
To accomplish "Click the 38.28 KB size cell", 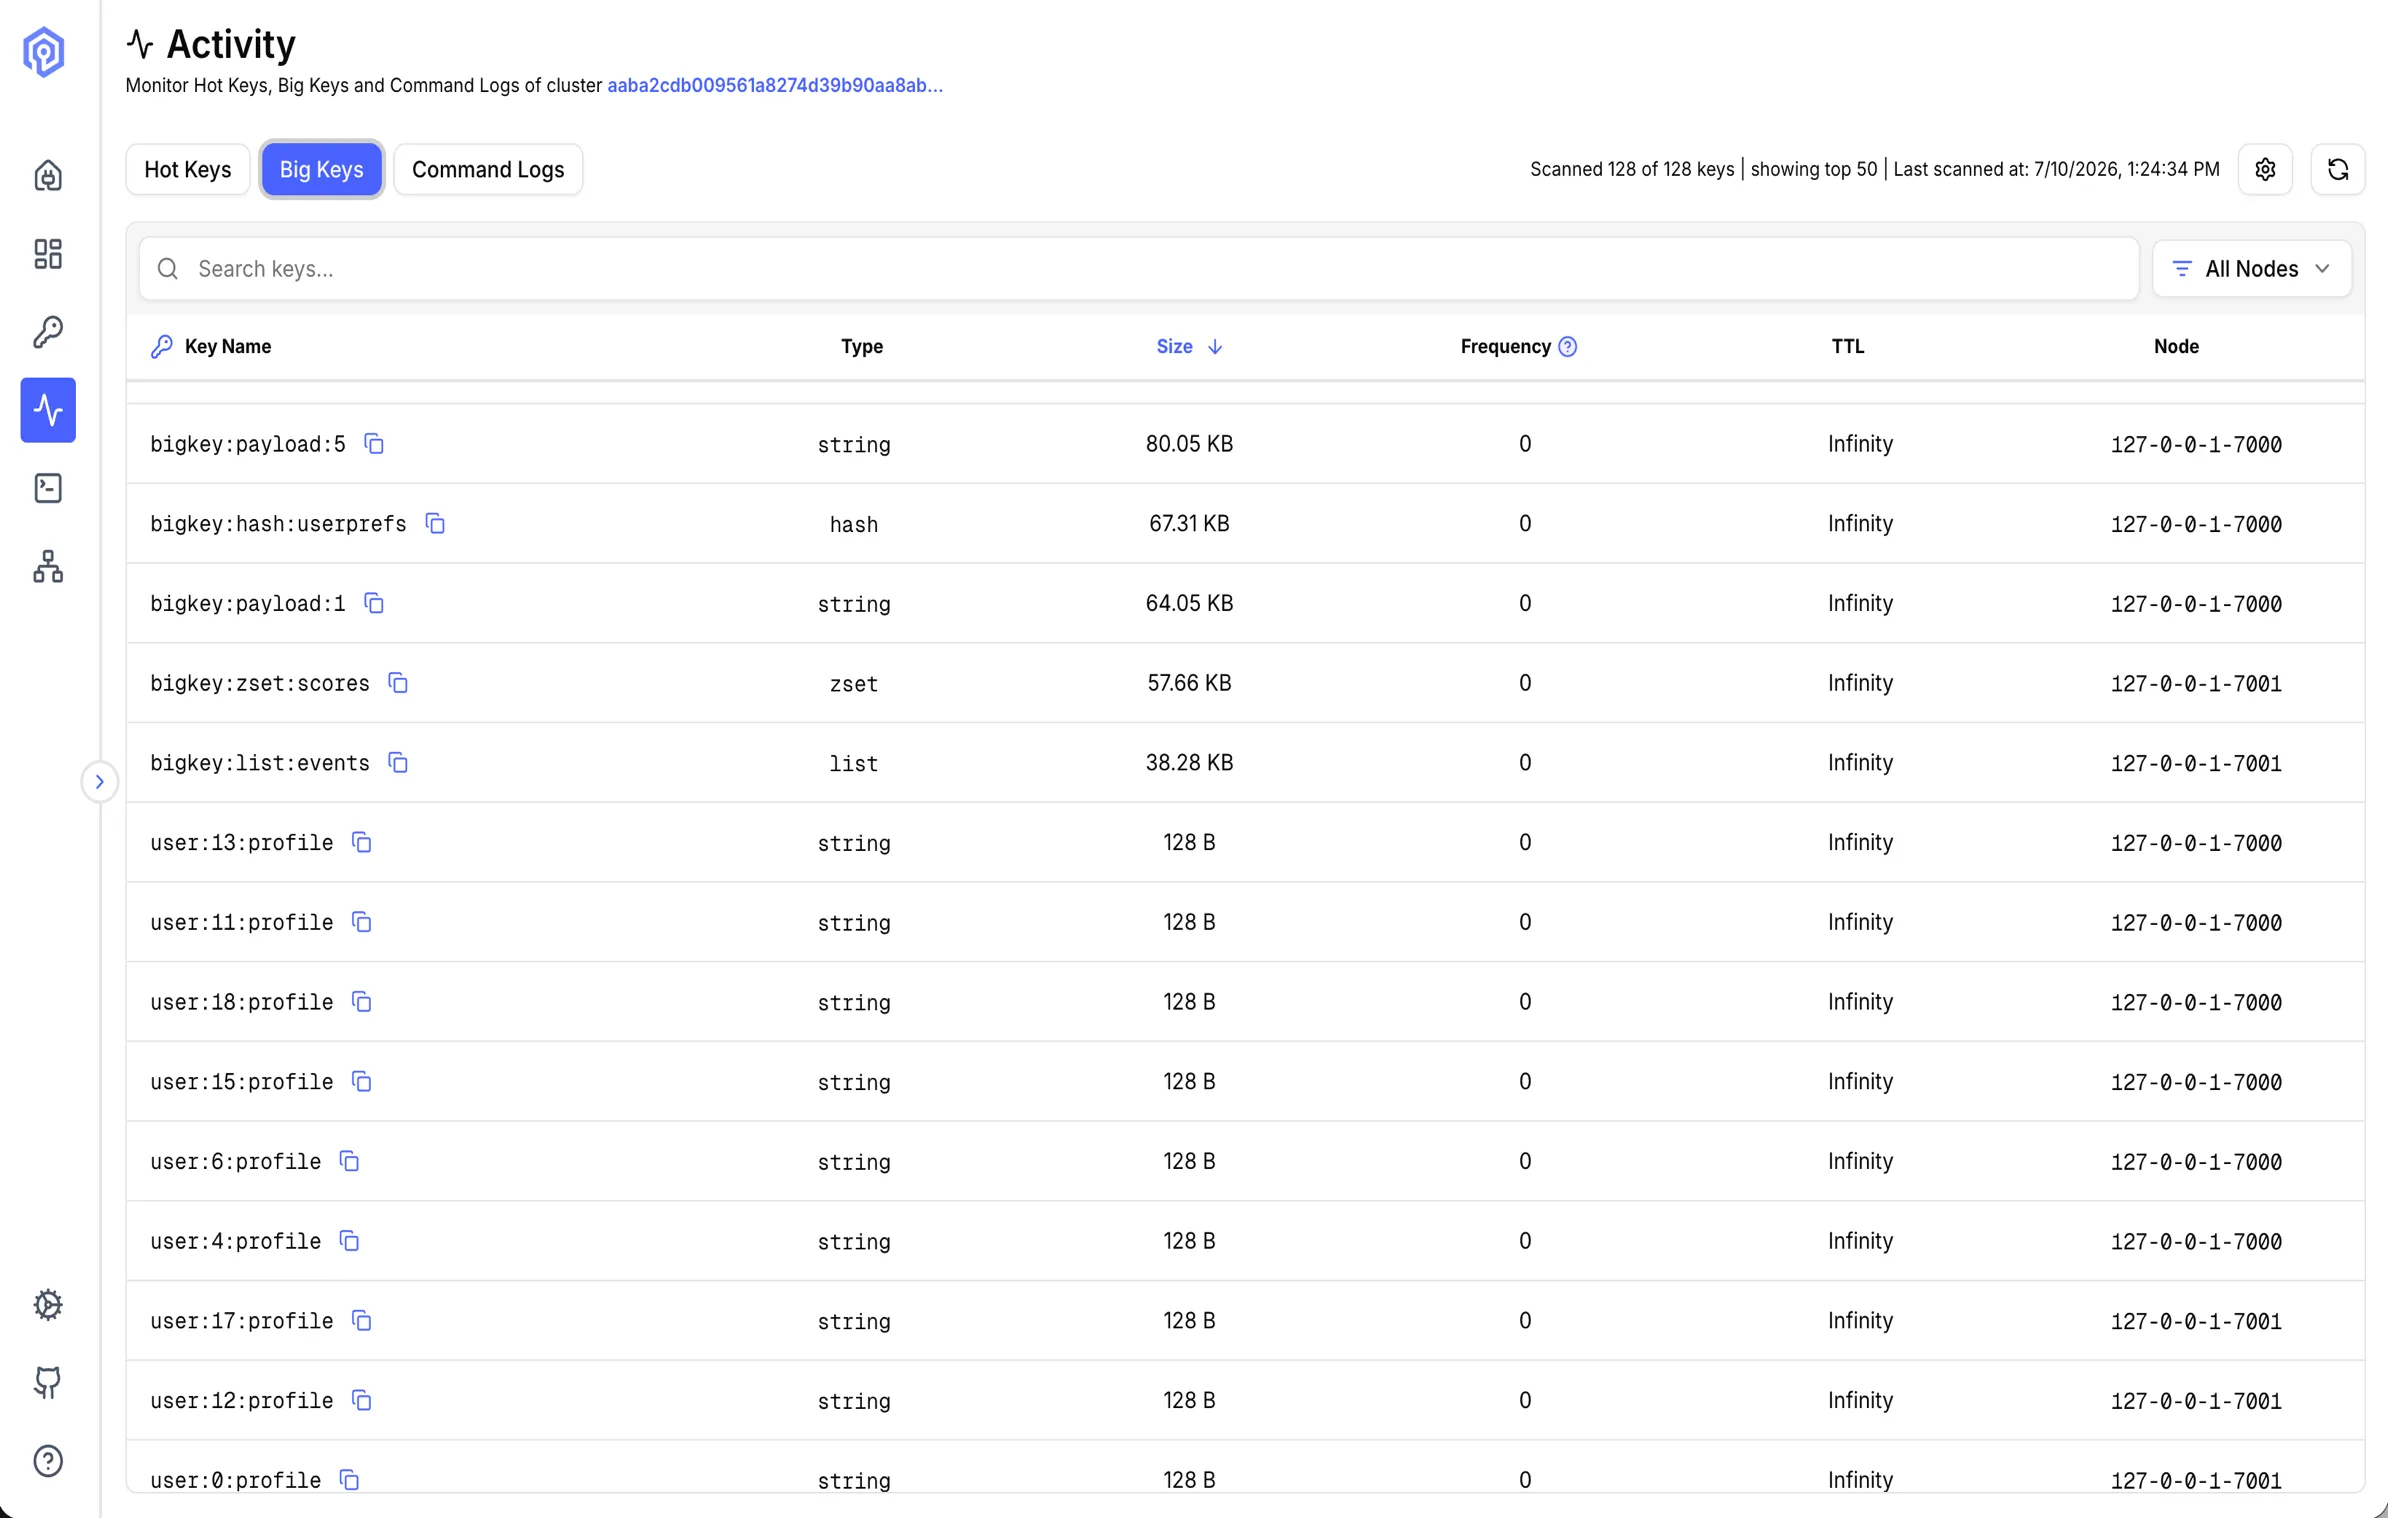I will coord(1189,763).
